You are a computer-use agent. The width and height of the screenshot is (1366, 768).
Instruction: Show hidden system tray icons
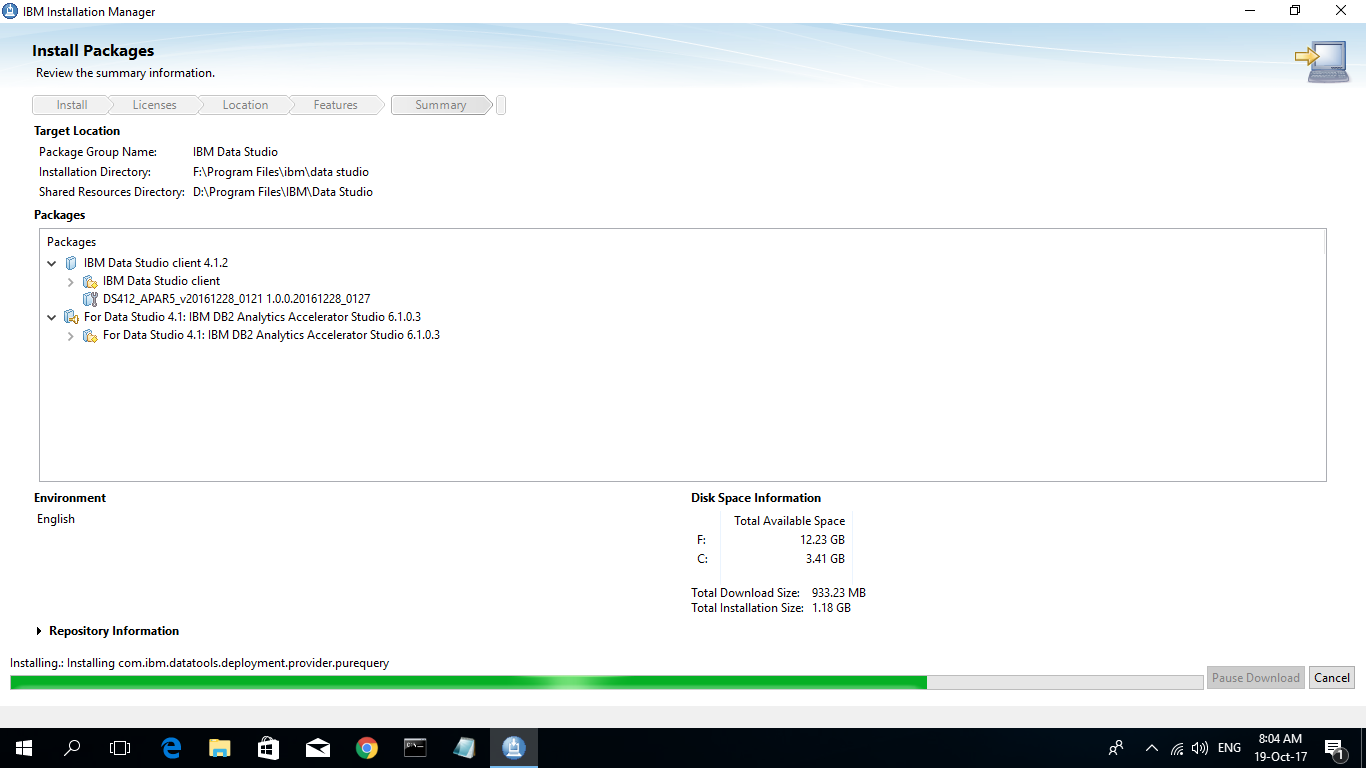(1151, 747)
